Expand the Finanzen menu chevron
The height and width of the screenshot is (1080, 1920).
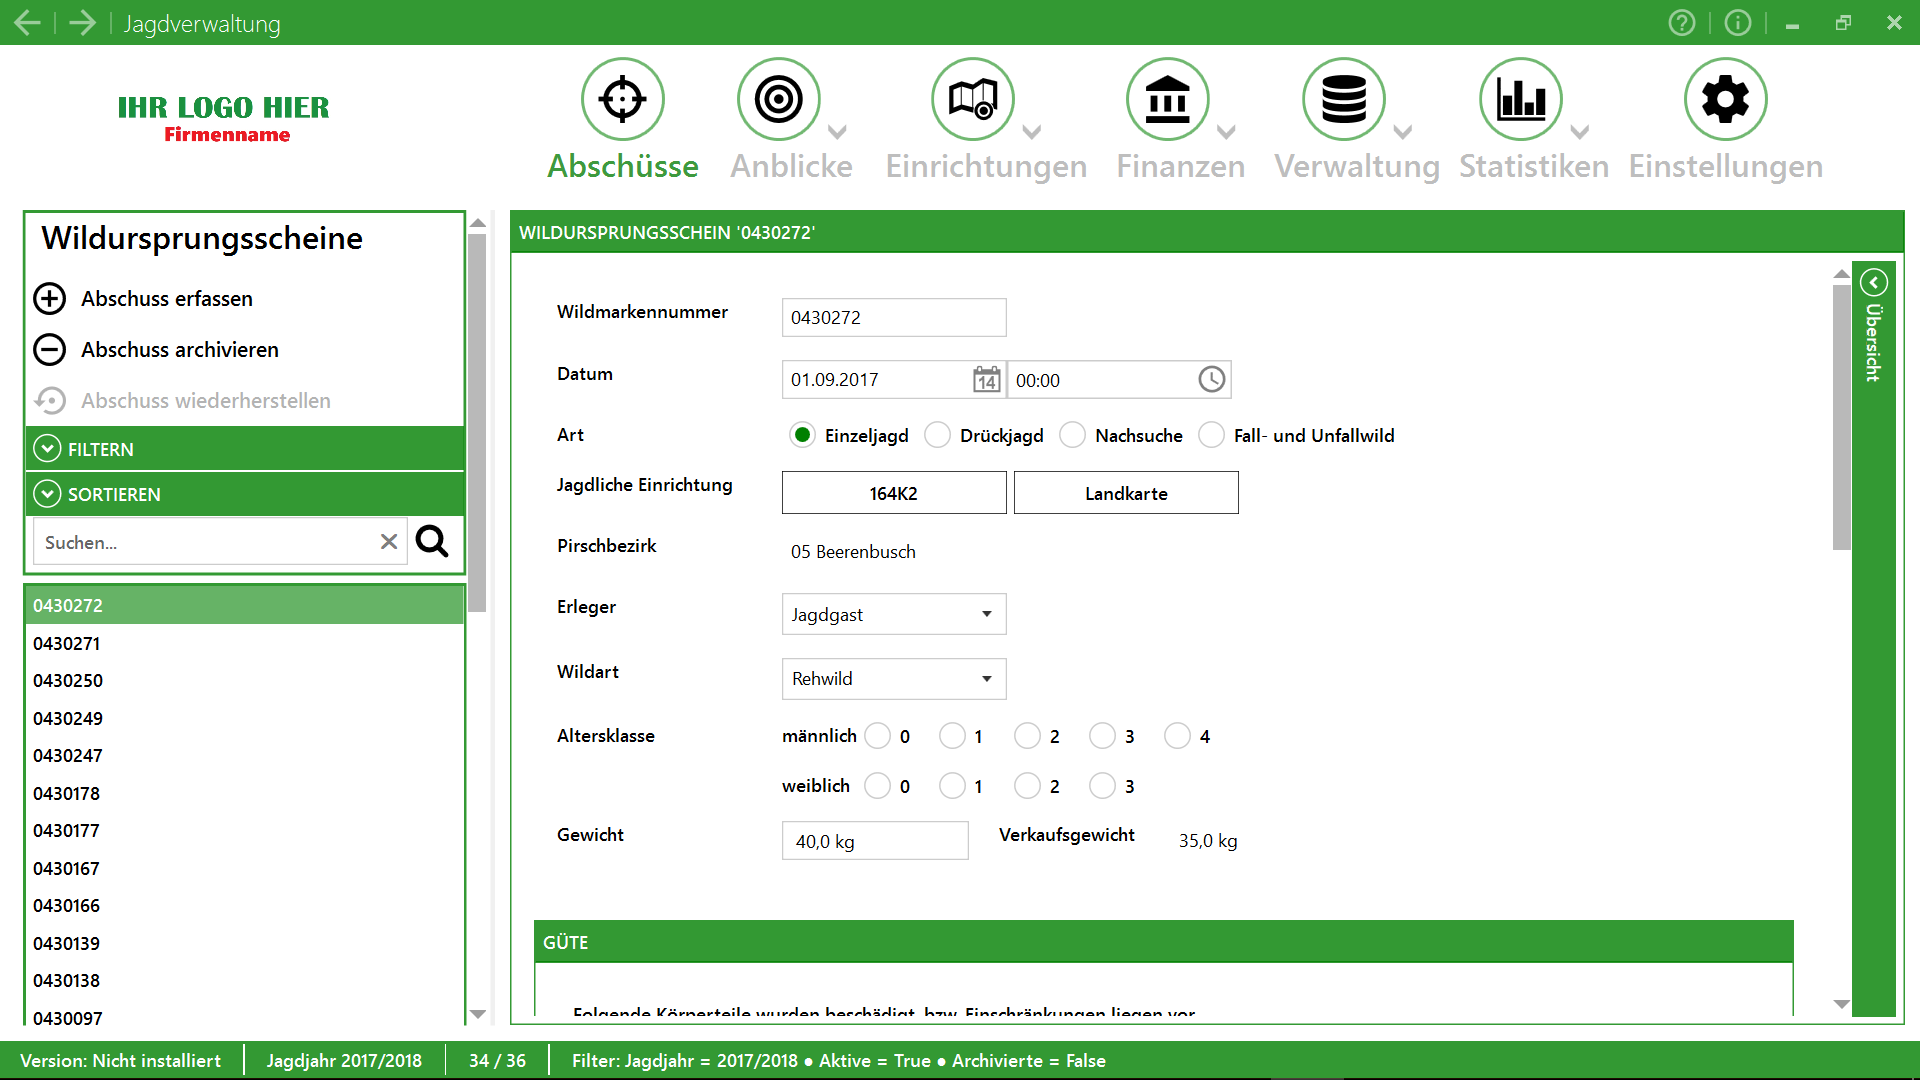point(1226,131)
